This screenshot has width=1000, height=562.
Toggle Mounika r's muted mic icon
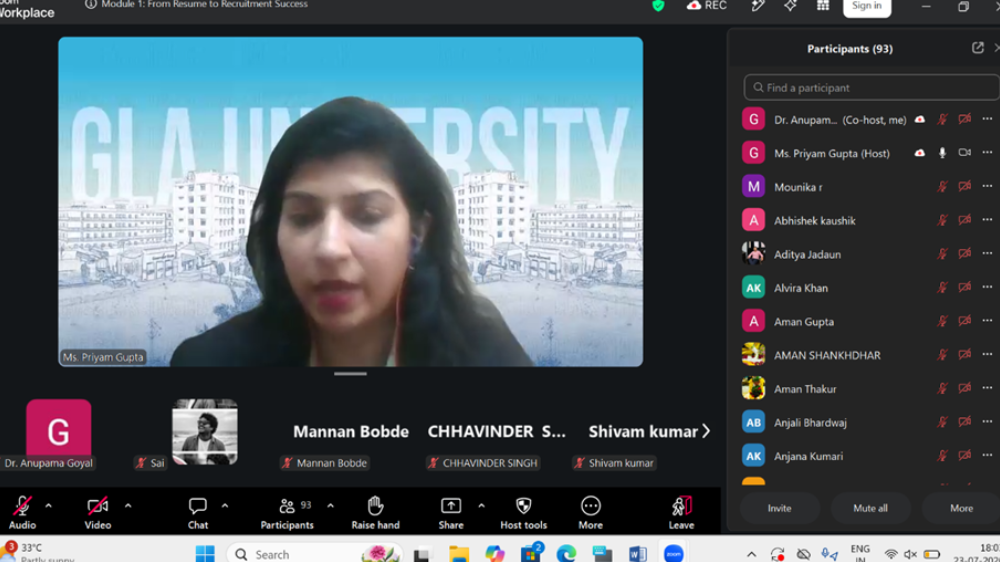click(x=942, y=187)
